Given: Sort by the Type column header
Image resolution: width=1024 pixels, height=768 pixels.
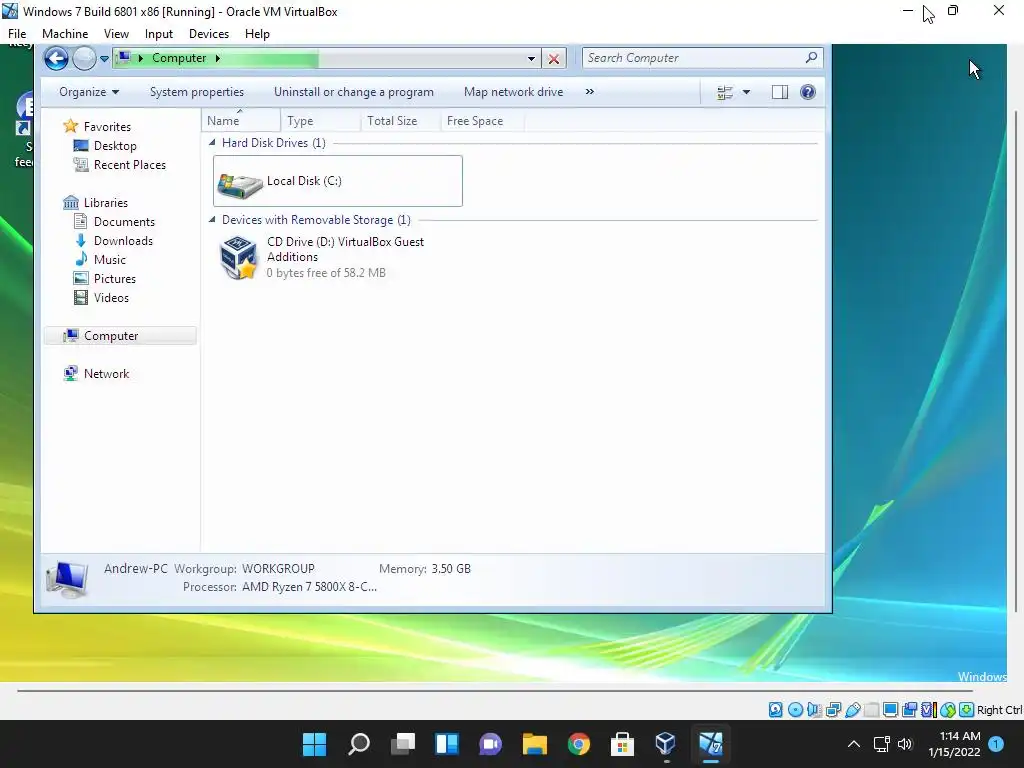Looking at the screenshot, I should [321, 121].
